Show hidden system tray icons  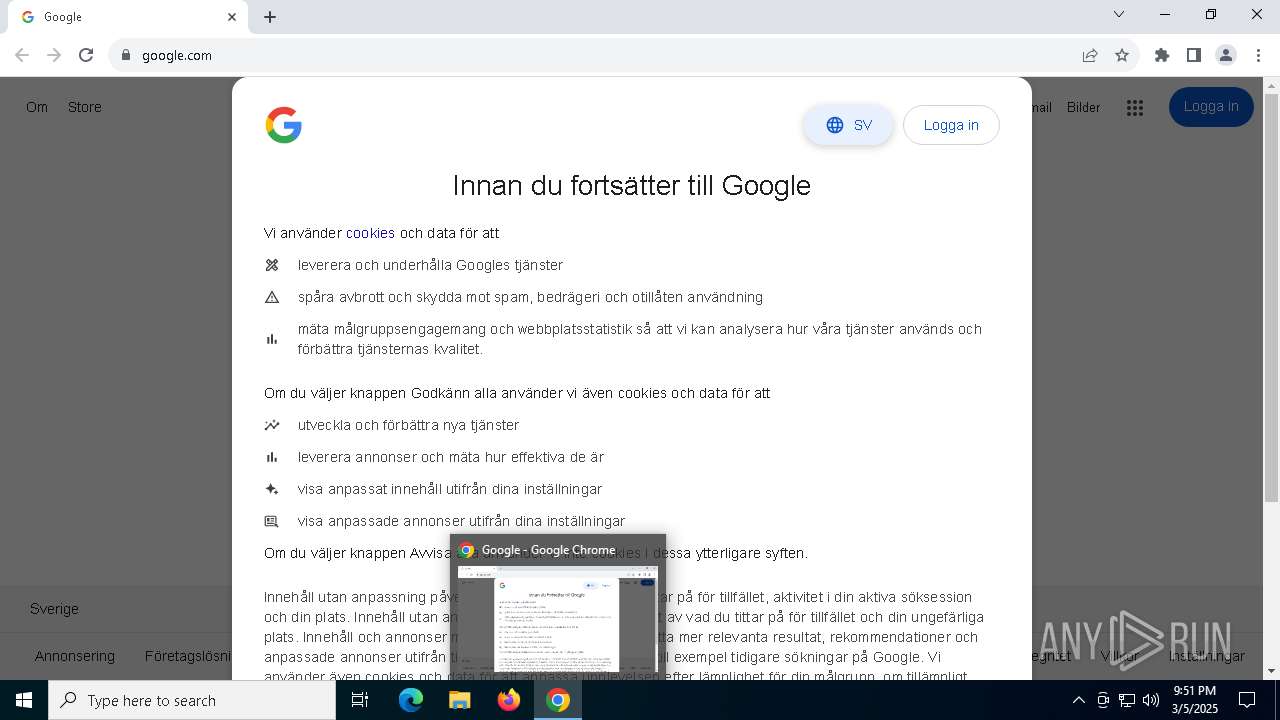(1078, 700)
